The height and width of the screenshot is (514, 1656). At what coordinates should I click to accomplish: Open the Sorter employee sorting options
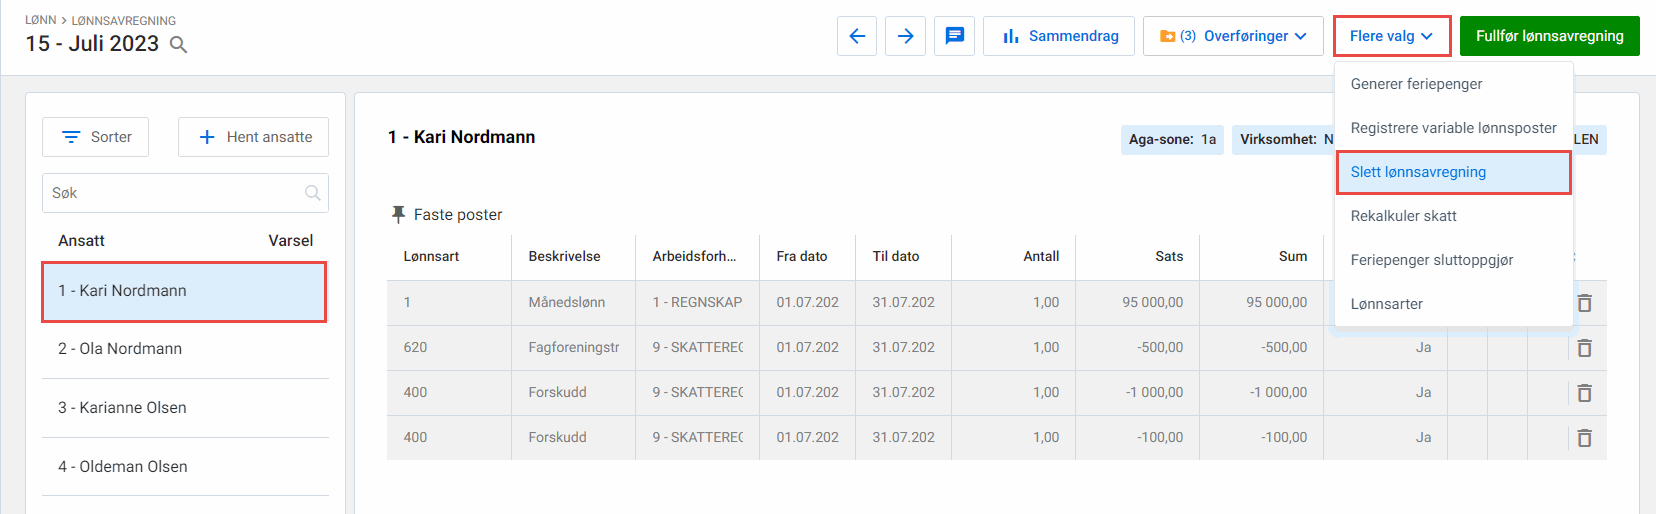96,137
